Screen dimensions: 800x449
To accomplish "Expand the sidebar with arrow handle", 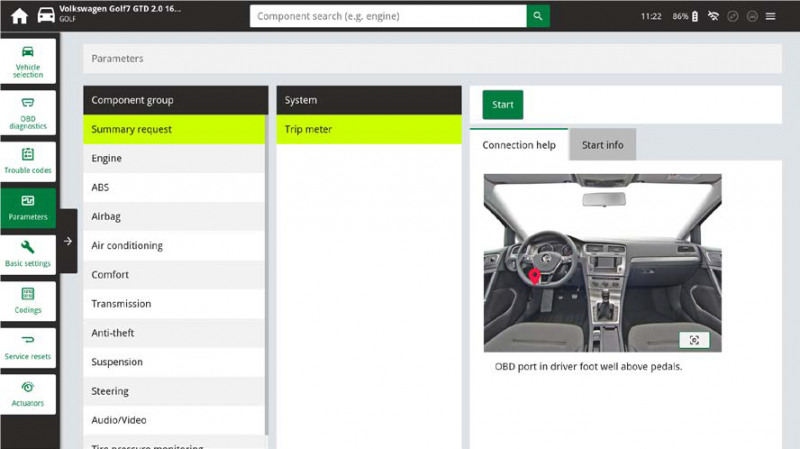I will [67, 241].
